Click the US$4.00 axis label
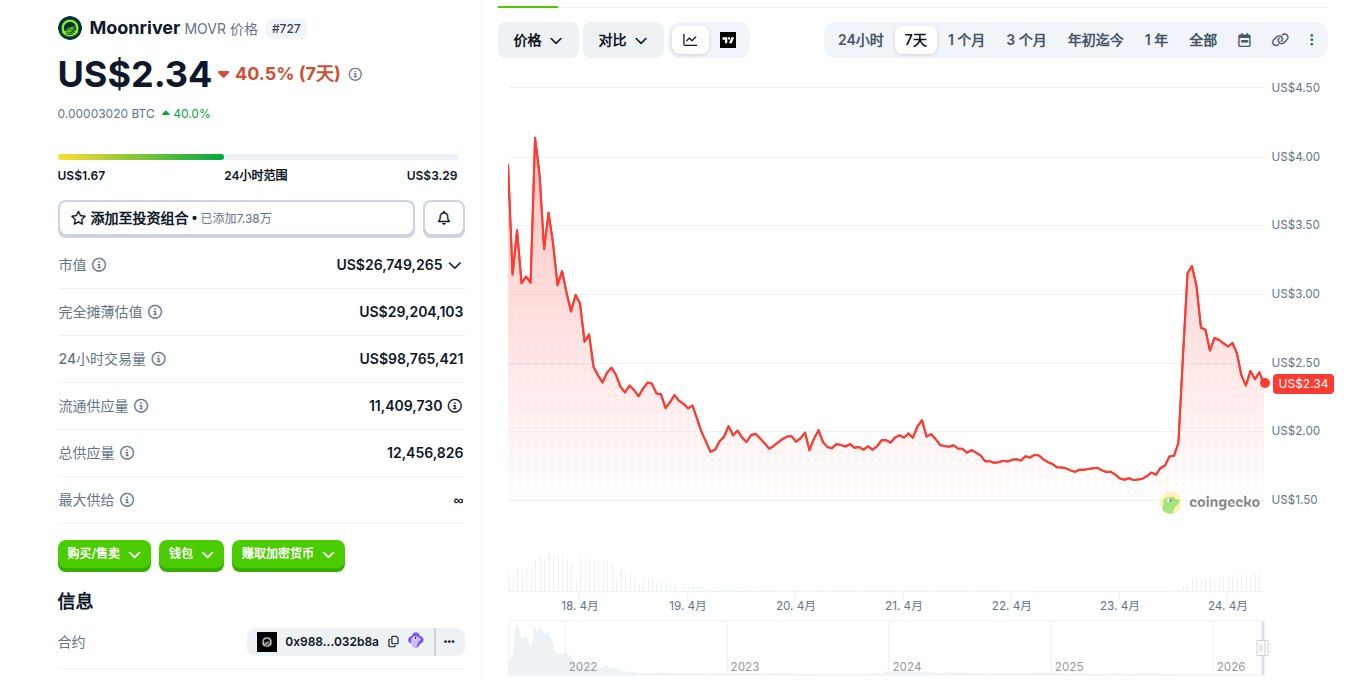The image size is (1360, 680). click(x=1296, y=156)
